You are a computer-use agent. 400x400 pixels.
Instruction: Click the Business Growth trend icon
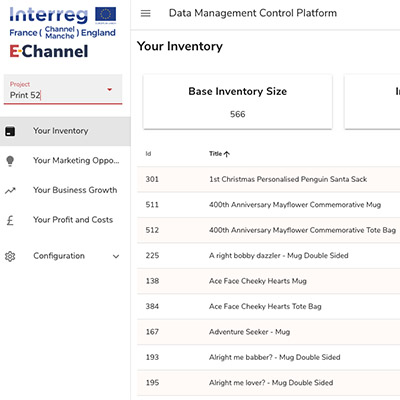(10, 191)
